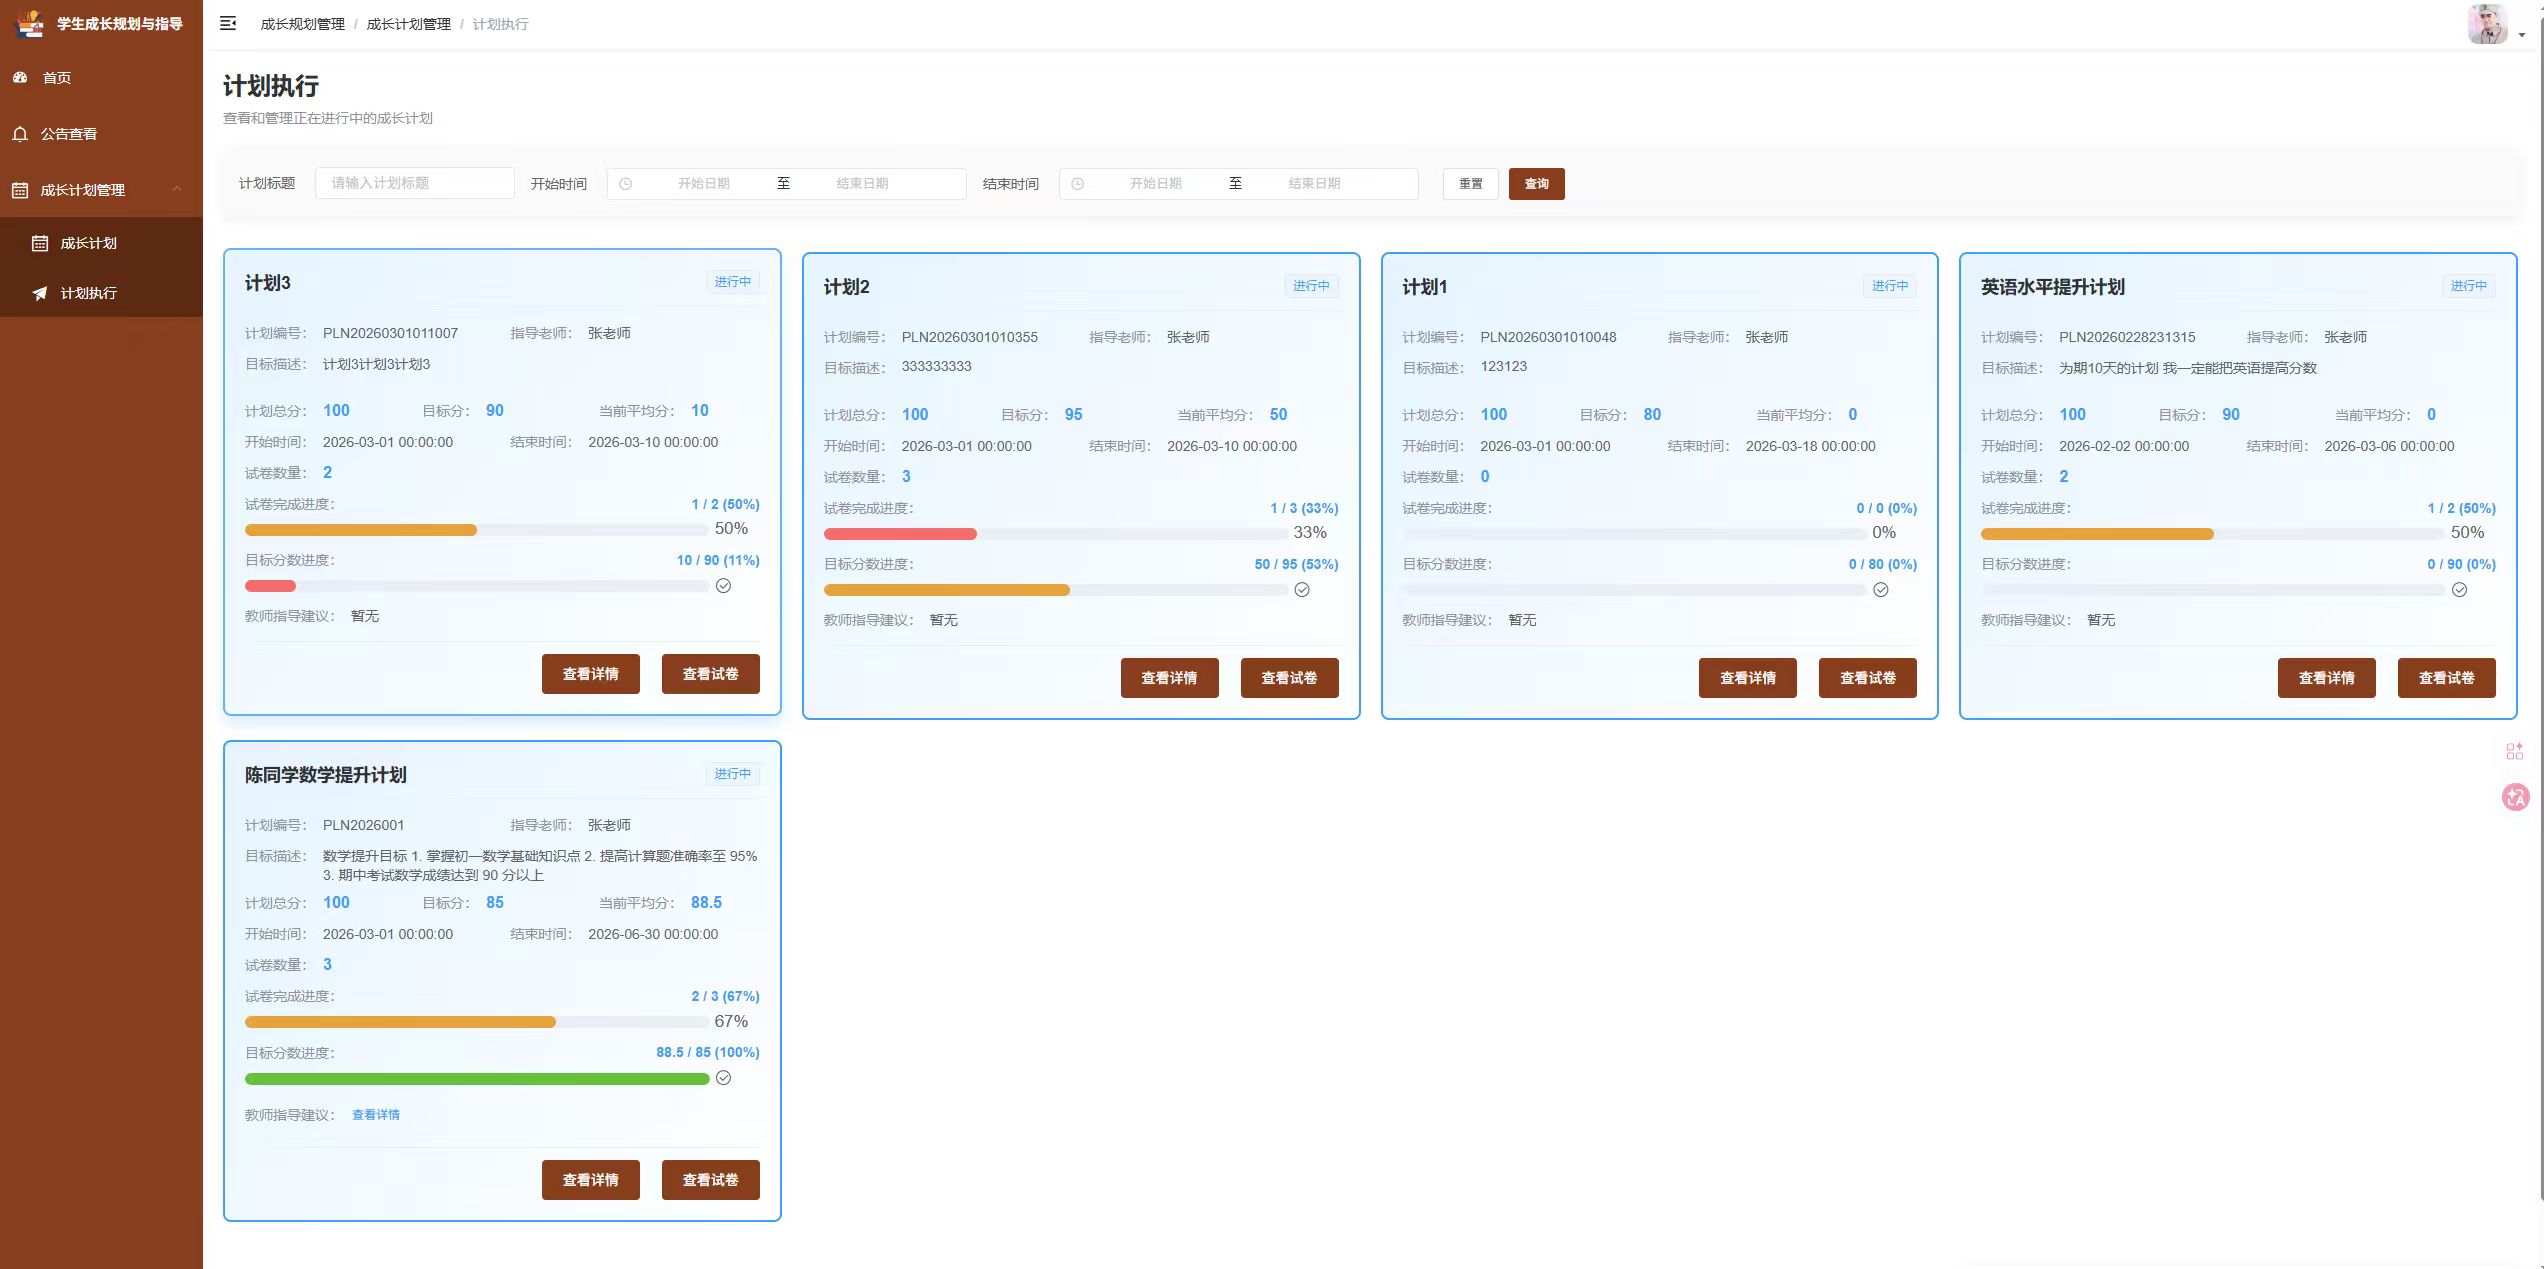
Task: Click the app logo in sidebar header
Action: [31, 23]
